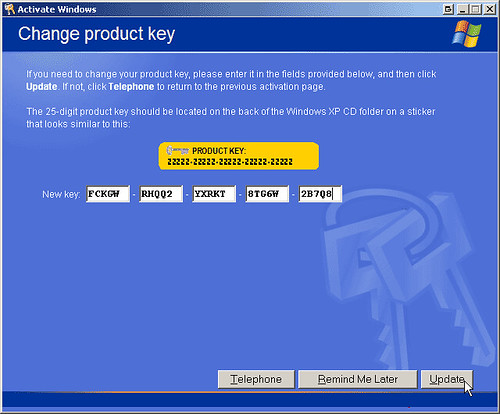Click the 'Change product key' heading
The width and height of the screenshot is (500, 414).
(x=96, y=34)
